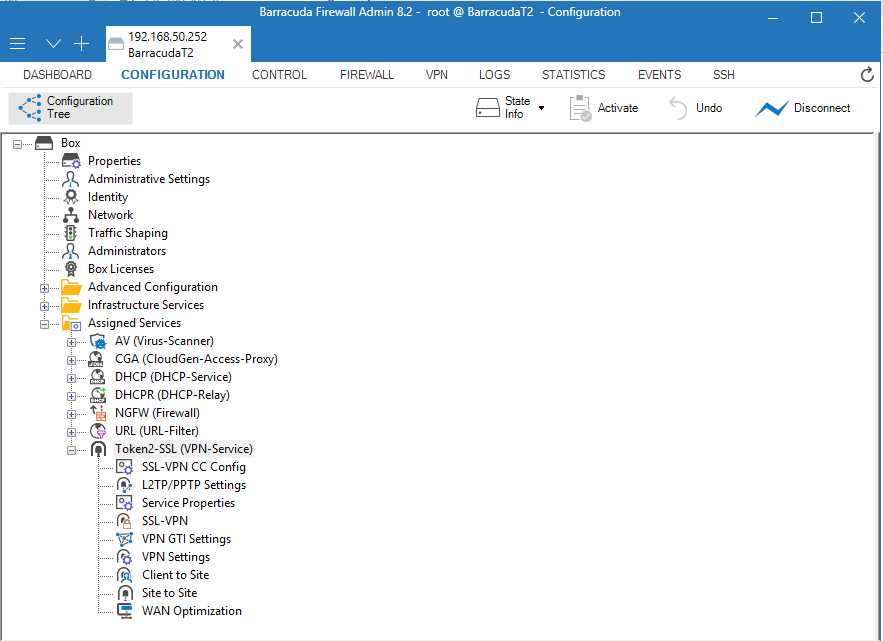
Task: Select the CONFIGURATION tab
Action: (x=173, y=75)
